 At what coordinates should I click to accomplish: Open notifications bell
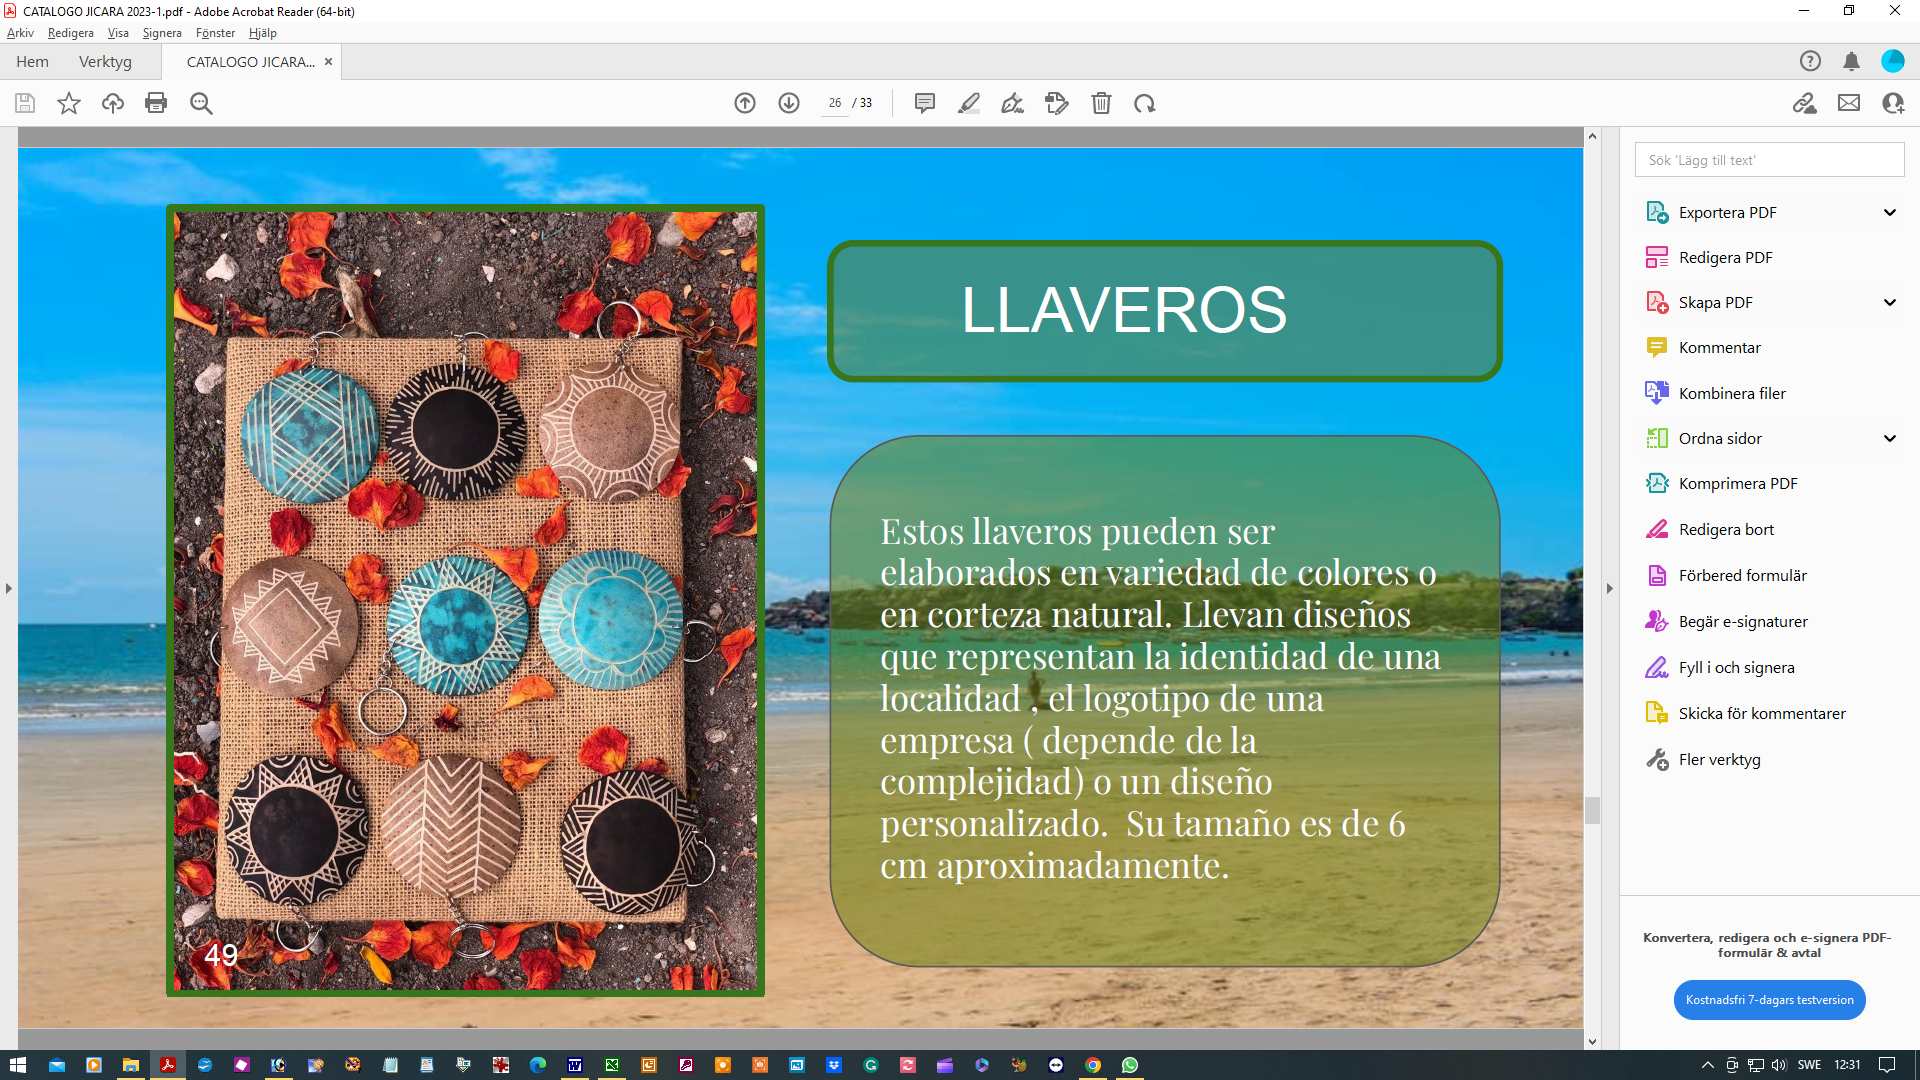coord(1851,61)
